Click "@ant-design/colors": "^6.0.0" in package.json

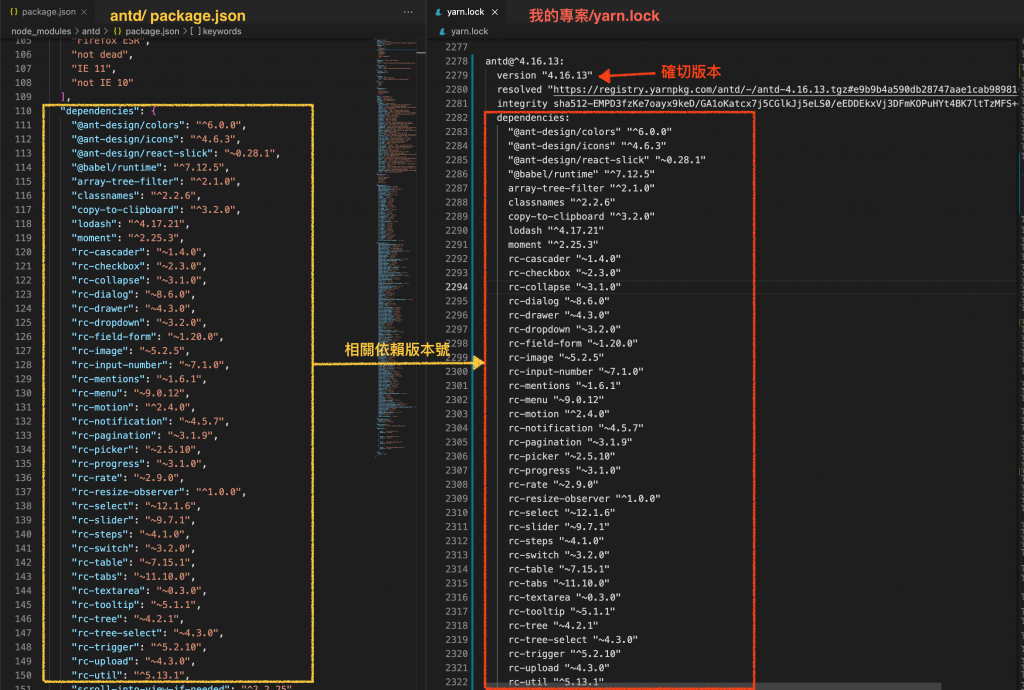pyautogui.click(x=159, y=125)
